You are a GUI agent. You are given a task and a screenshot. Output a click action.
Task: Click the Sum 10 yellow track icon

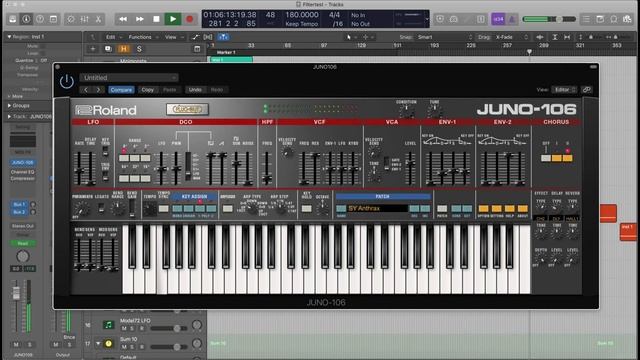108,344
